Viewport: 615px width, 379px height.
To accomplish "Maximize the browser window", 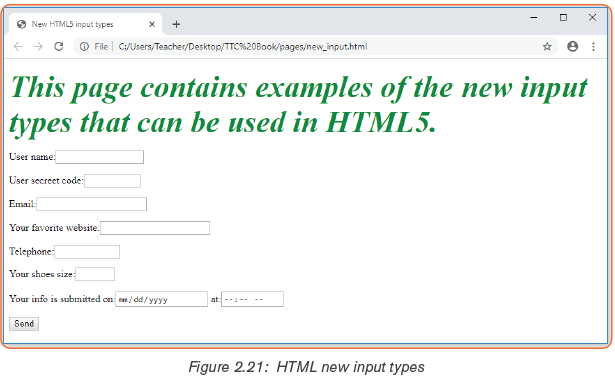I will (x=563, y=17).
